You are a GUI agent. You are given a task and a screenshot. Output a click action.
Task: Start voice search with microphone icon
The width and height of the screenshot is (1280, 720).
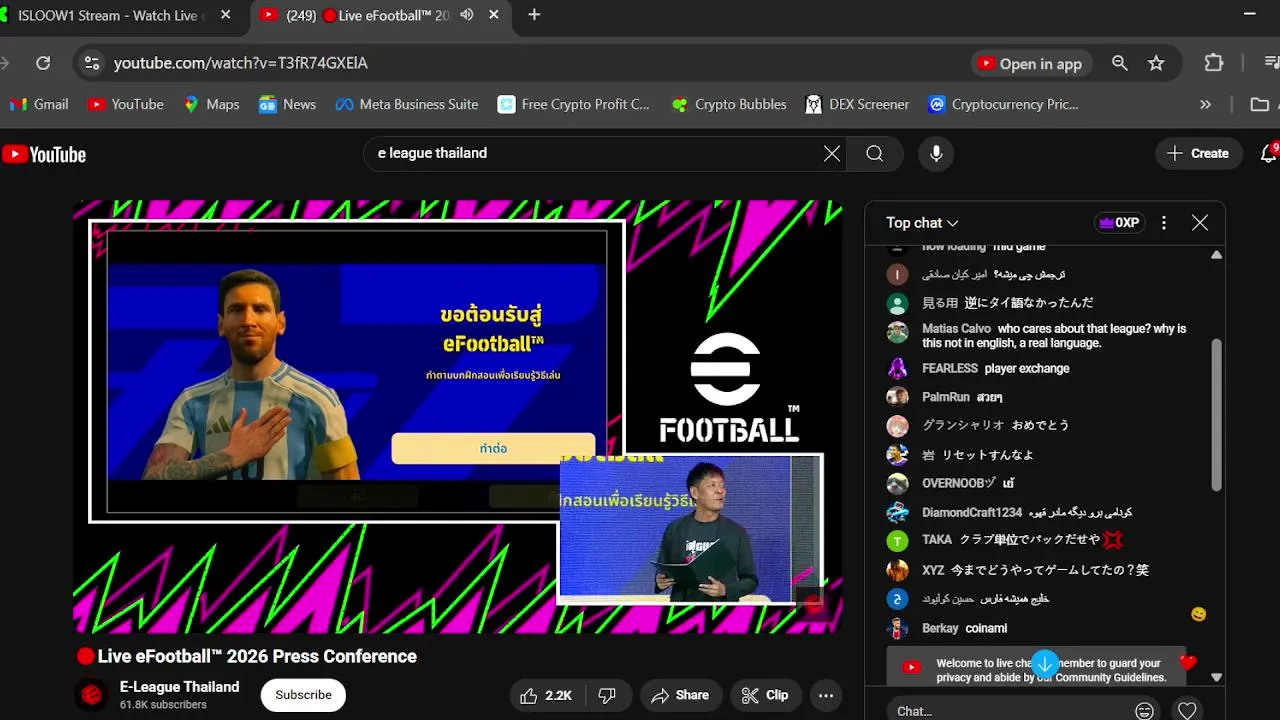936,153
